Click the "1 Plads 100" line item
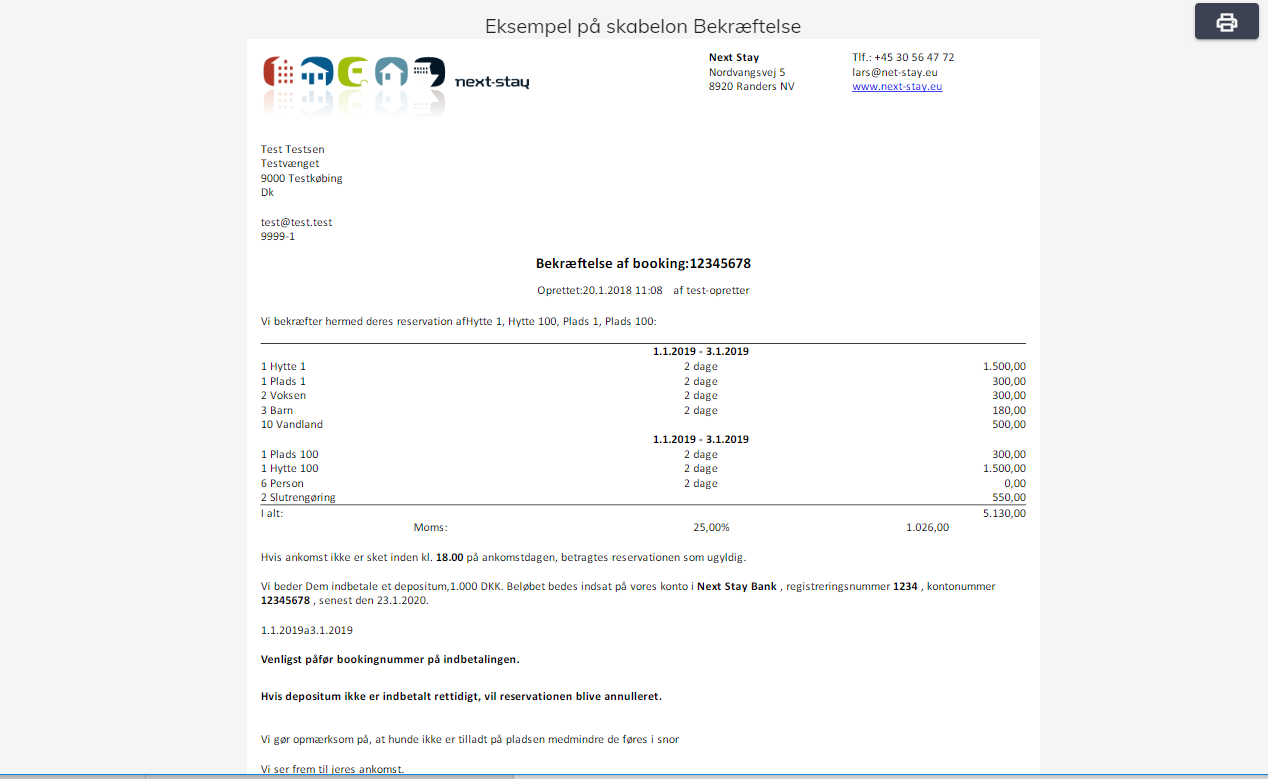This screenshot has width=1268, height=779. click(x=290, y=454)
